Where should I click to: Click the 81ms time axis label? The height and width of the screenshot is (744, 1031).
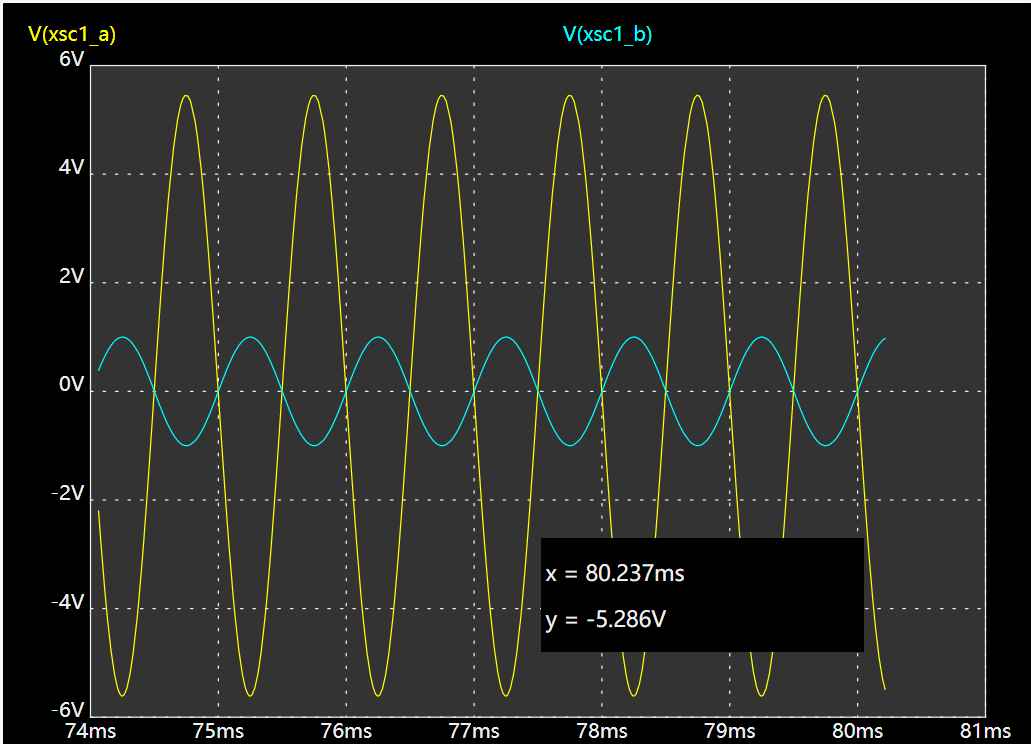tap(985, 731)
